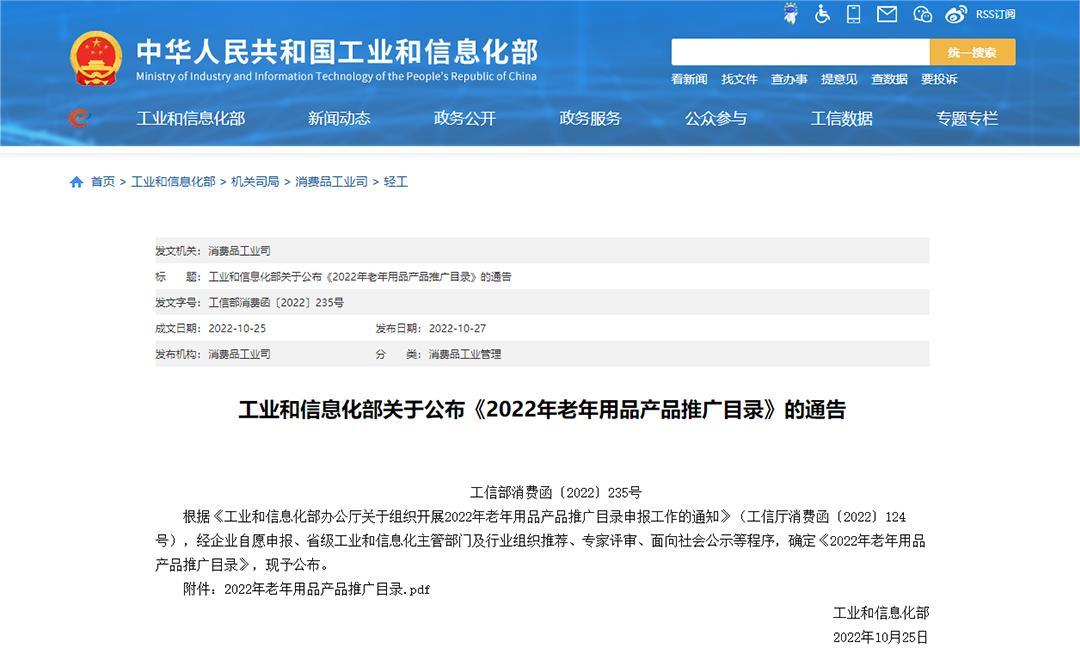The height and width of the screenshot is (671, 1080).
Task: Open the wheelchair accessibility mode icon
Action: click(822, 14)
